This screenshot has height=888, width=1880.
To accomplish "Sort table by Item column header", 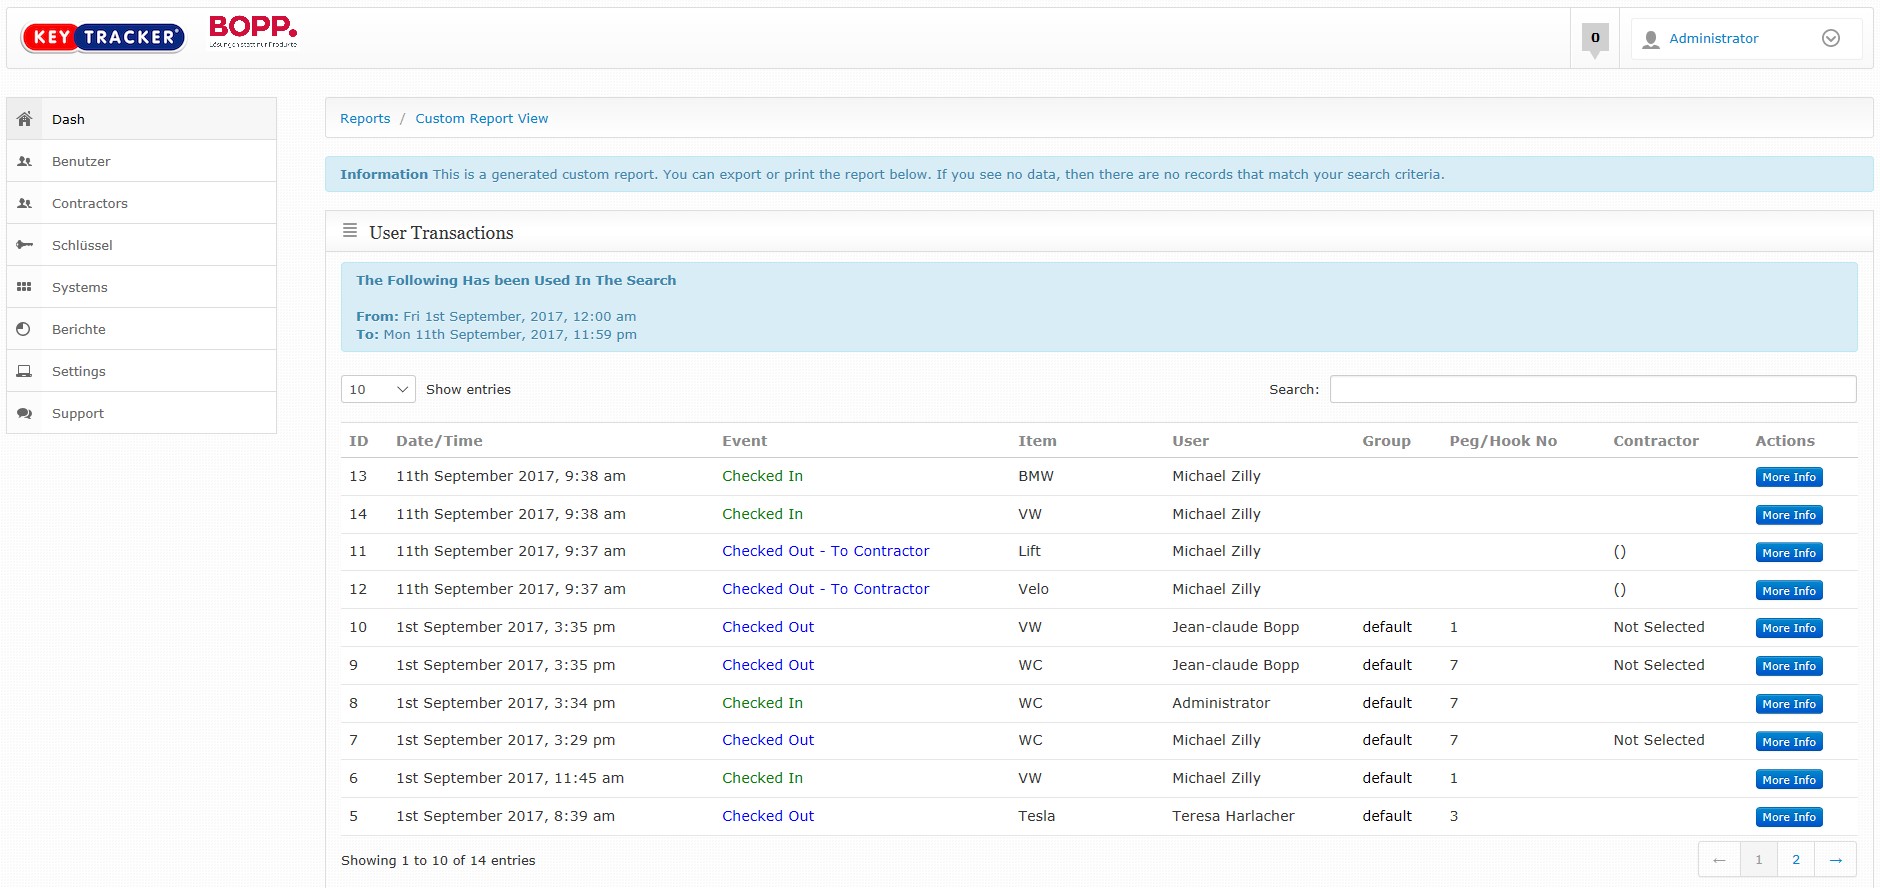I will click(1037, 441).
